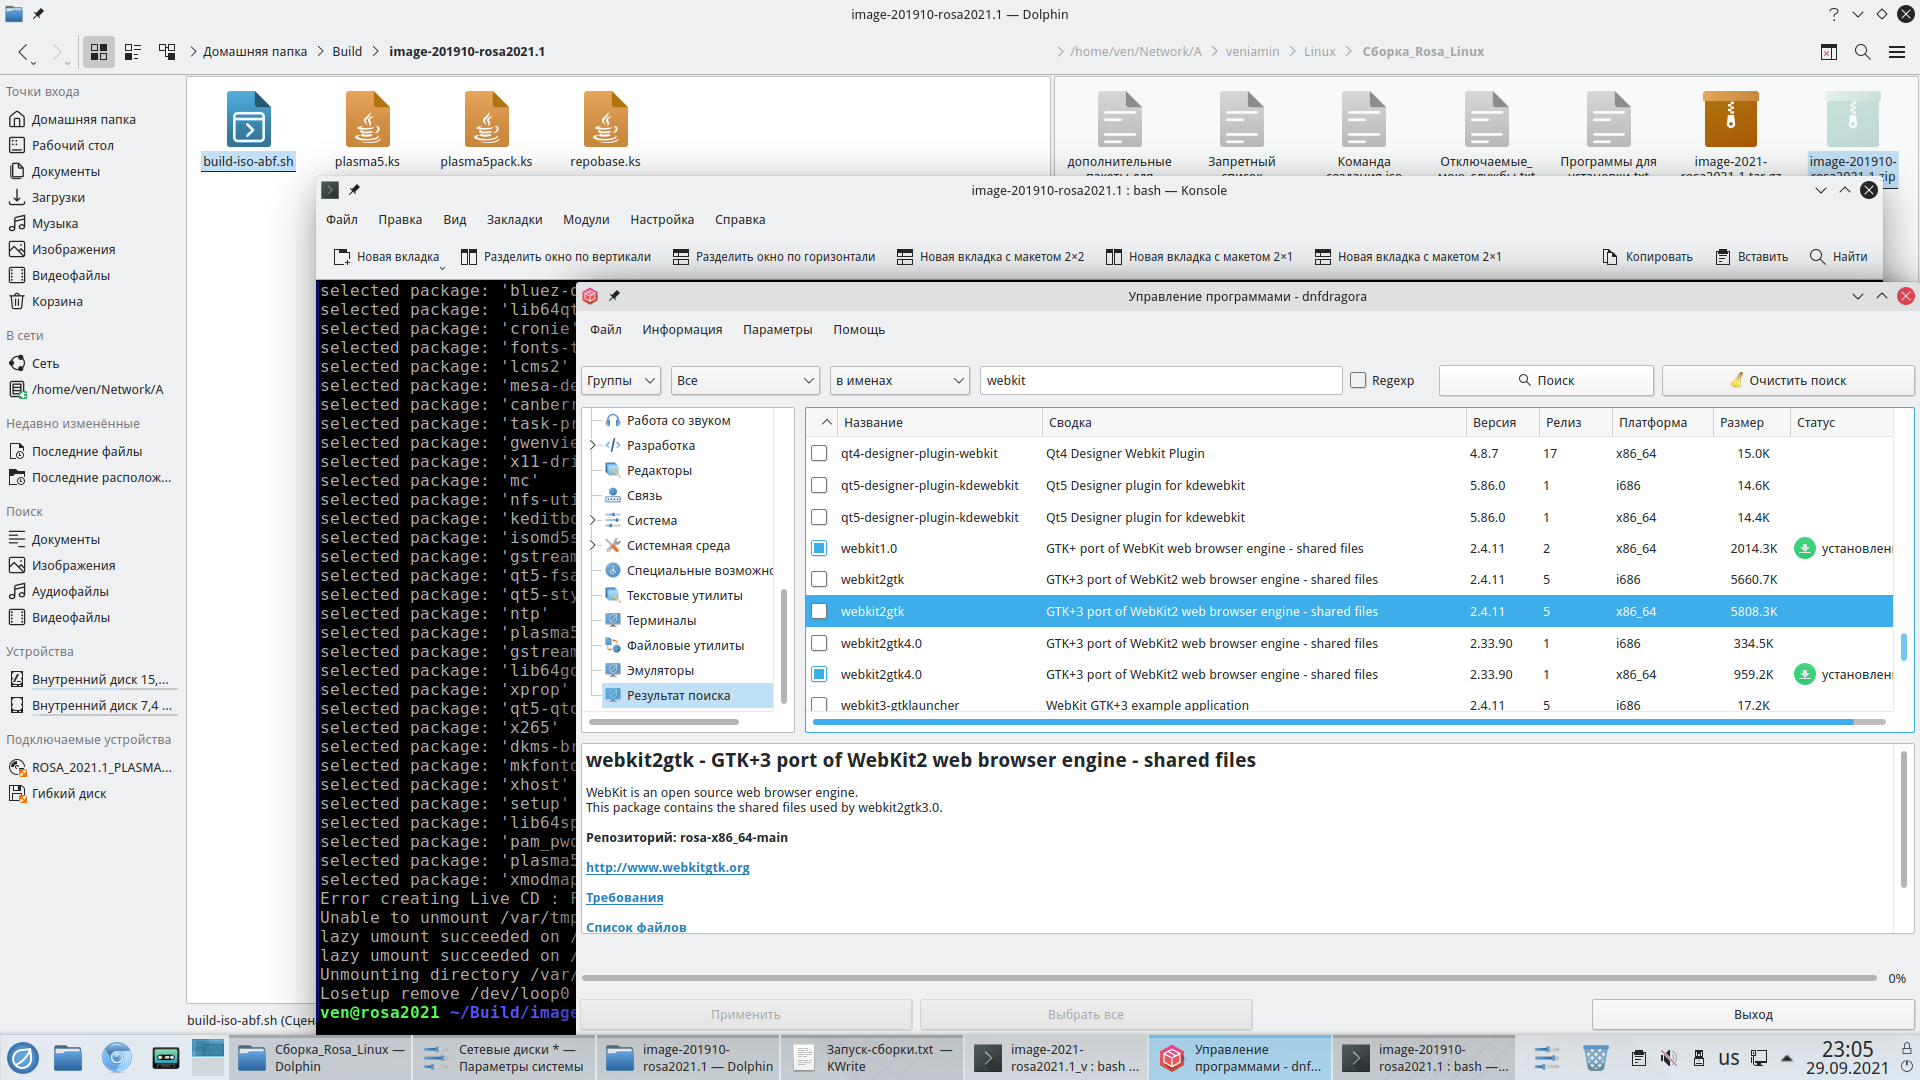Open Закладки menu in Konsole
Viewport: 1920px width, 1080px height.
pos(514,220)
